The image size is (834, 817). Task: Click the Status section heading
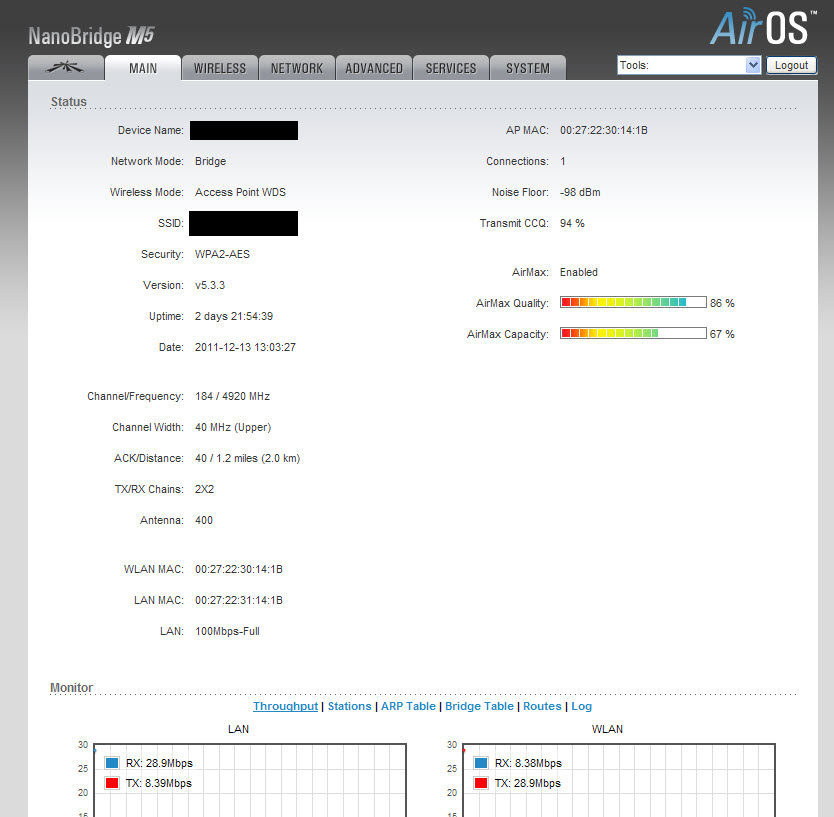point(69,101)
